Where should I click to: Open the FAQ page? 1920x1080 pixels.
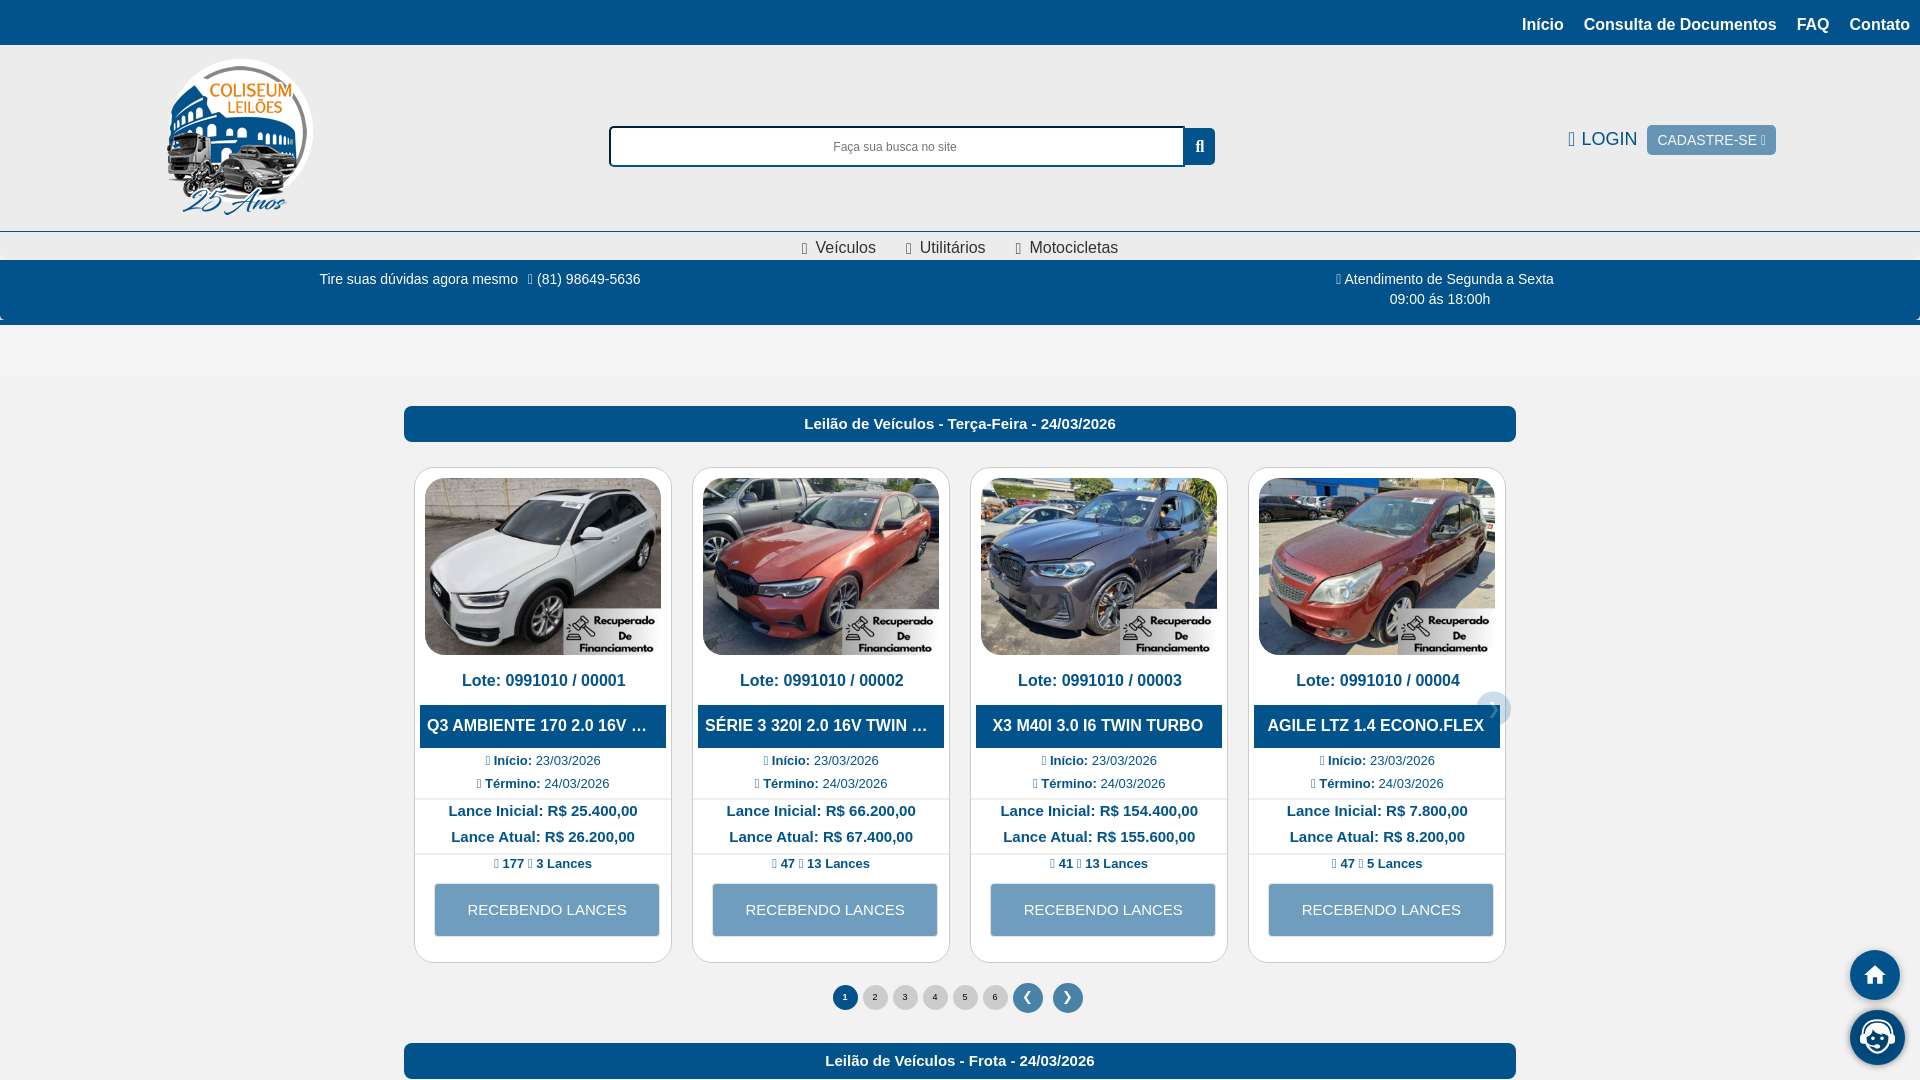pyautogui.click(x=1812, y=24)
